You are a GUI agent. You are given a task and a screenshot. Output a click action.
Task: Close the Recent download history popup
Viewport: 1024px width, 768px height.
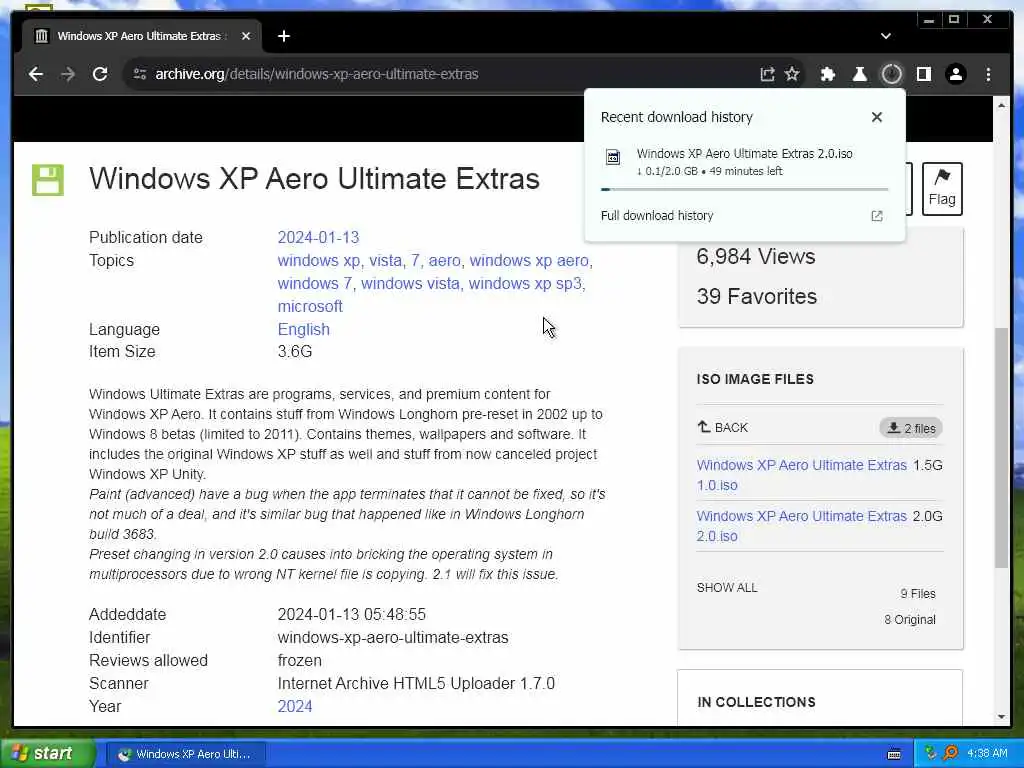[876, 117]
